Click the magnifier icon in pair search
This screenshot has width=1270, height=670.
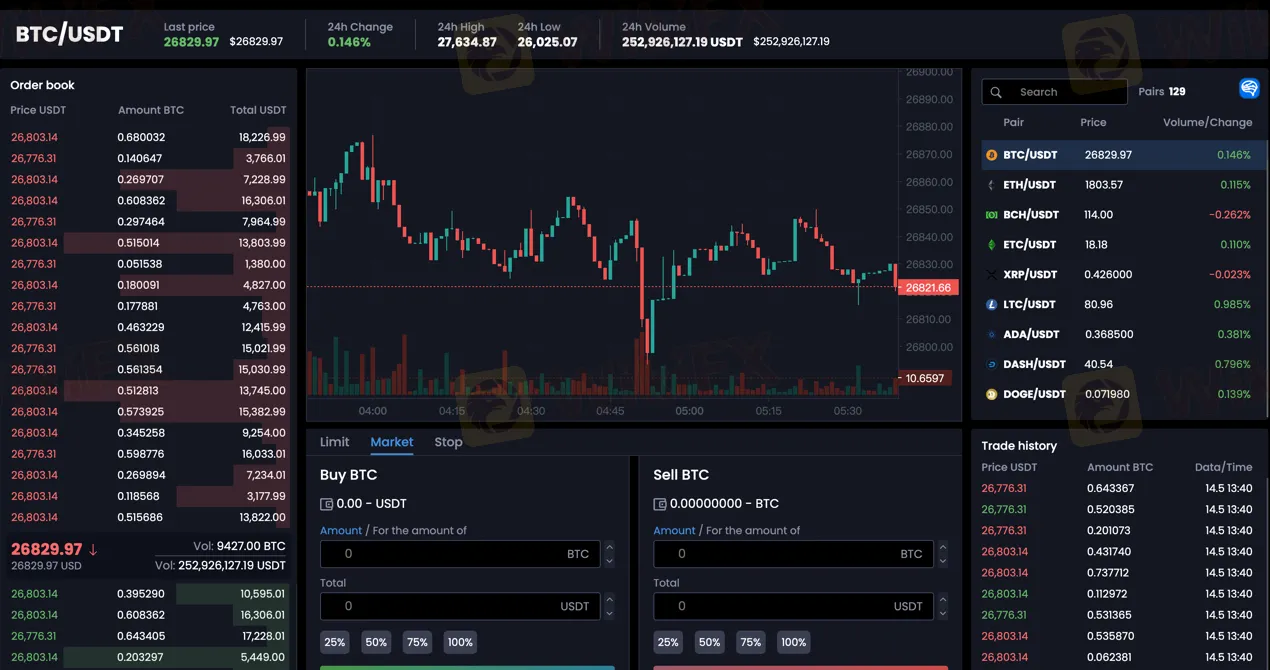996,92
